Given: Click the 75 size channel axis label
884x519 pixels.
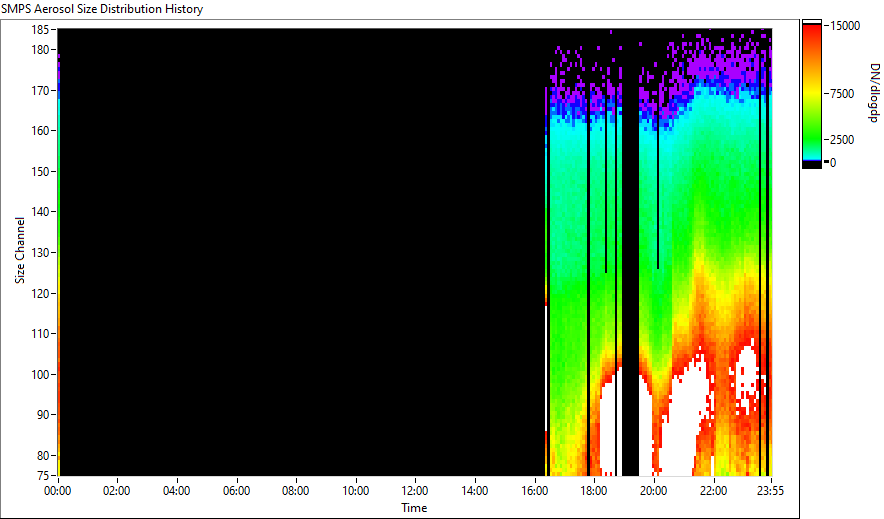Looking at the screenshot, I should coord(43,476).
